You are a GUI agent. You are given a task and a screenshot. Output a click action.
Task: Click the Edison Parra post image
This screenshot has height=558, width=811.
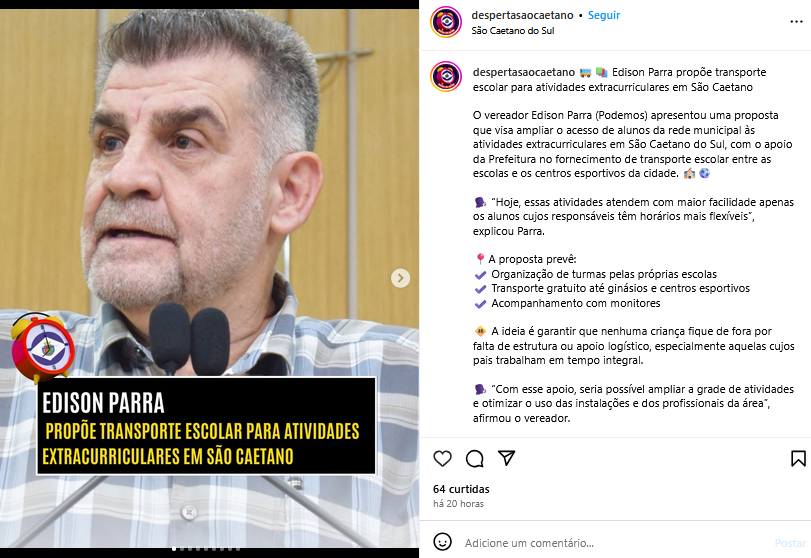209,278
